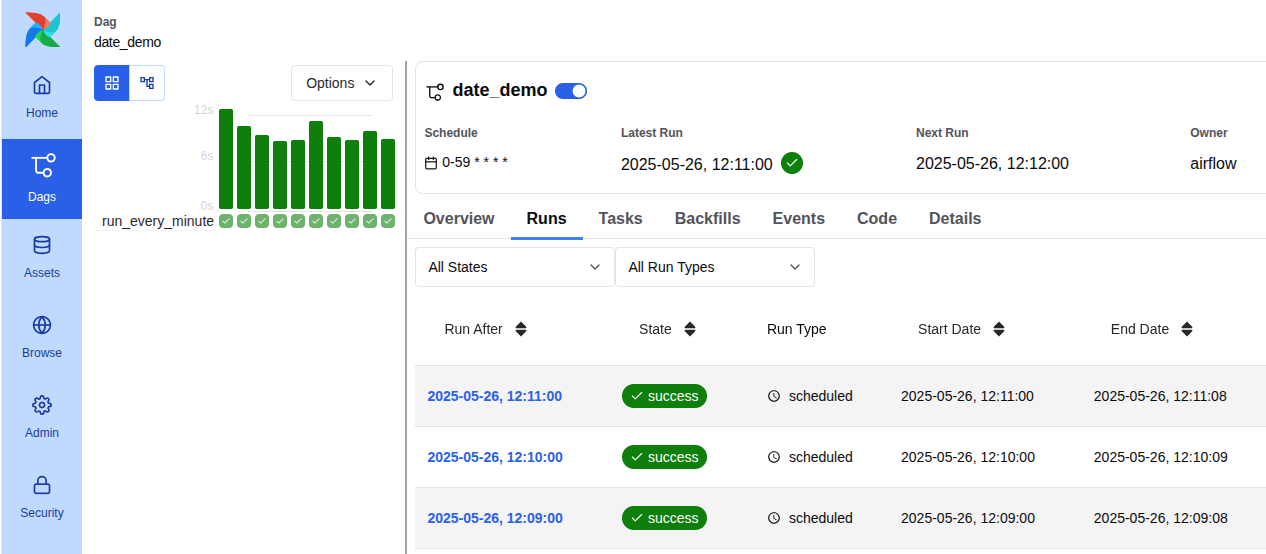Open the All Run Types dropdown

tap(714, 267)
